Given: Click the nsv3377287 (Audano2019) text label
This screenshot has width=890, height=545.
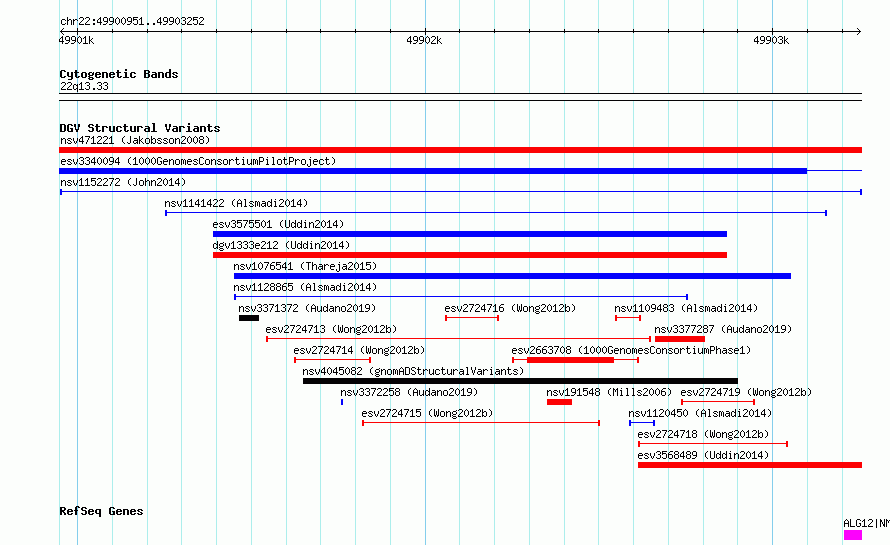Looking at the screenshot, I should point(723,329).
